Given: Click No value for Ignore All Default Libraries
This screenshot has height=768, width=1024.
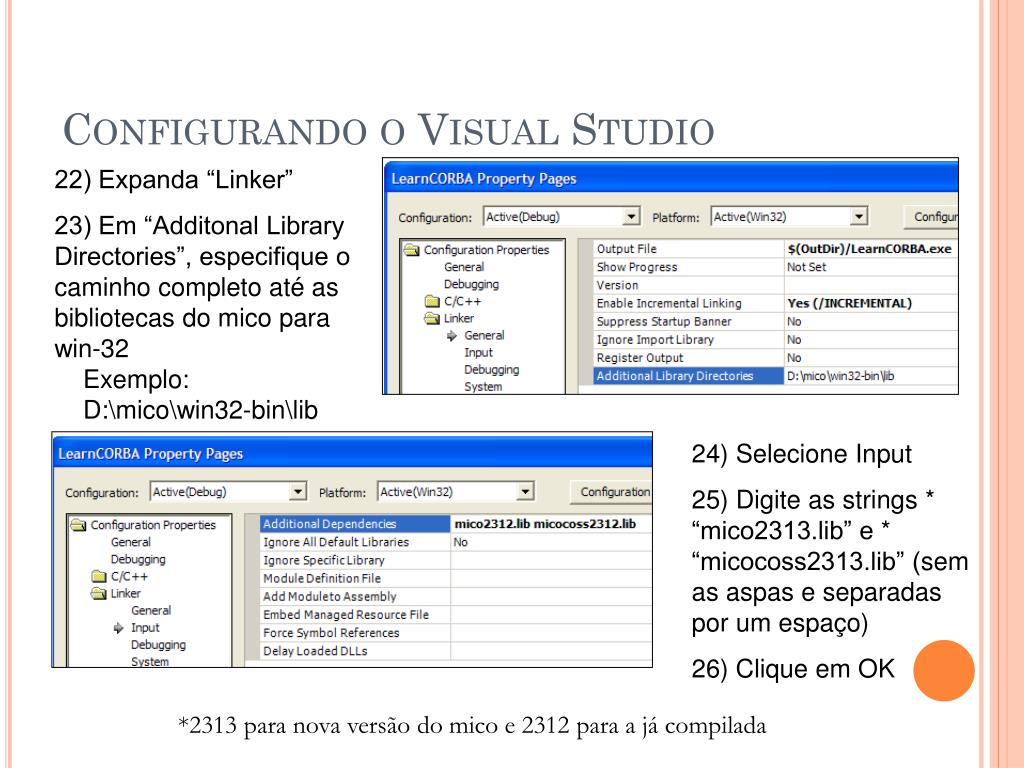Looking at the screenshot, I should tap(460, 542).
